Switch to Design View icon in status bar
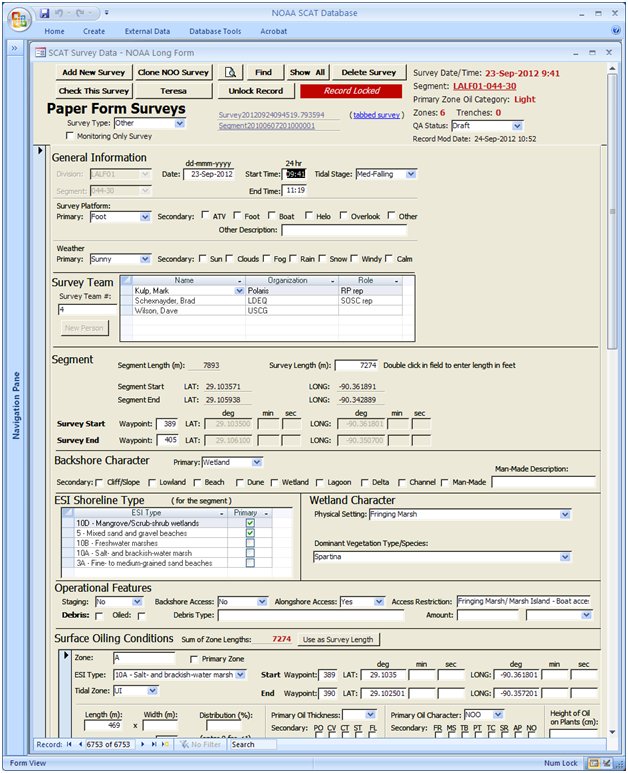 click(x=607, y=763)
